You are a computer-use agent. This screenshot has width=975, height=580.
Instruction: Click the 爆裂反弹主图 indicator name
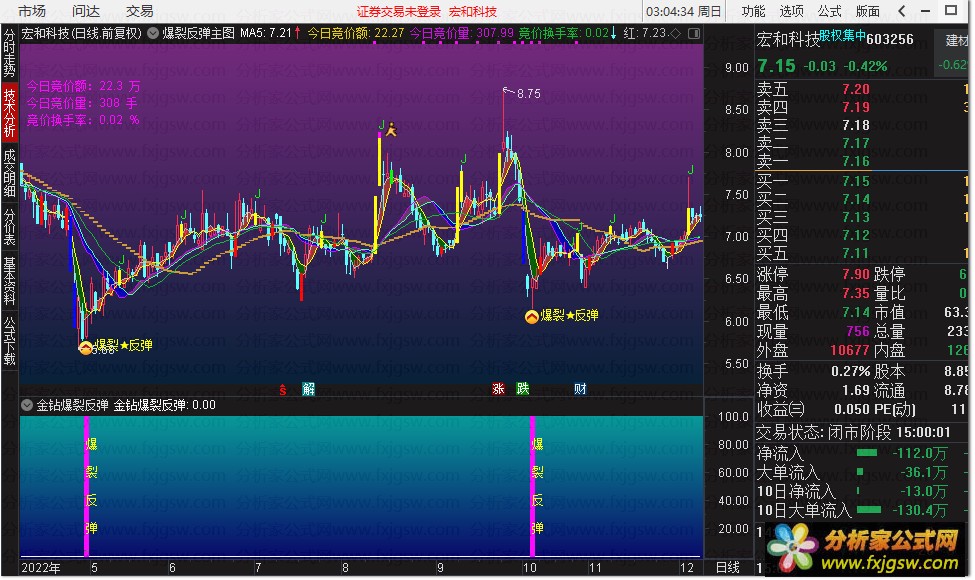198,33
